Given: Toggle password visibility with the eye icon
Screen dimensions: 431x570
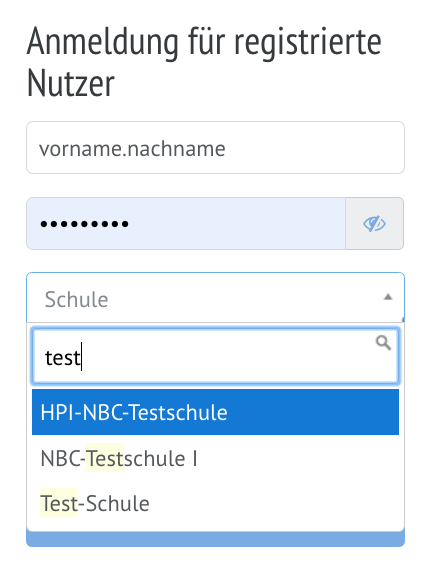Looking at the screenshot, I should coord(374,224).
